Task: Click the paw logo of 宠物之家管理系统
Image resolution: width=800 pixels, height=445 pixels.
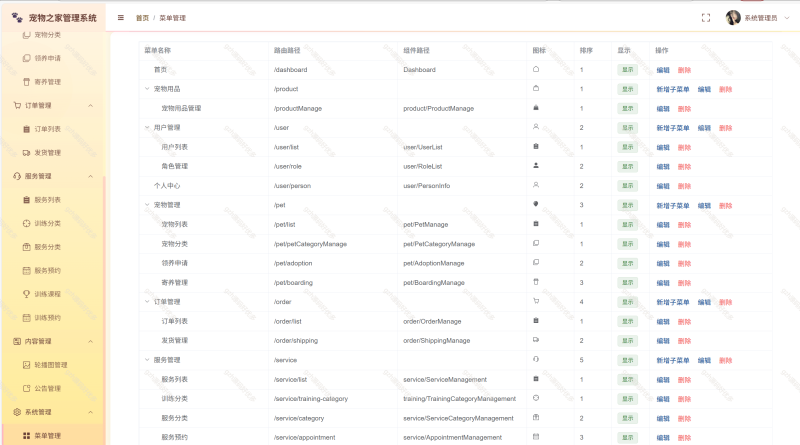Action: 17,18
